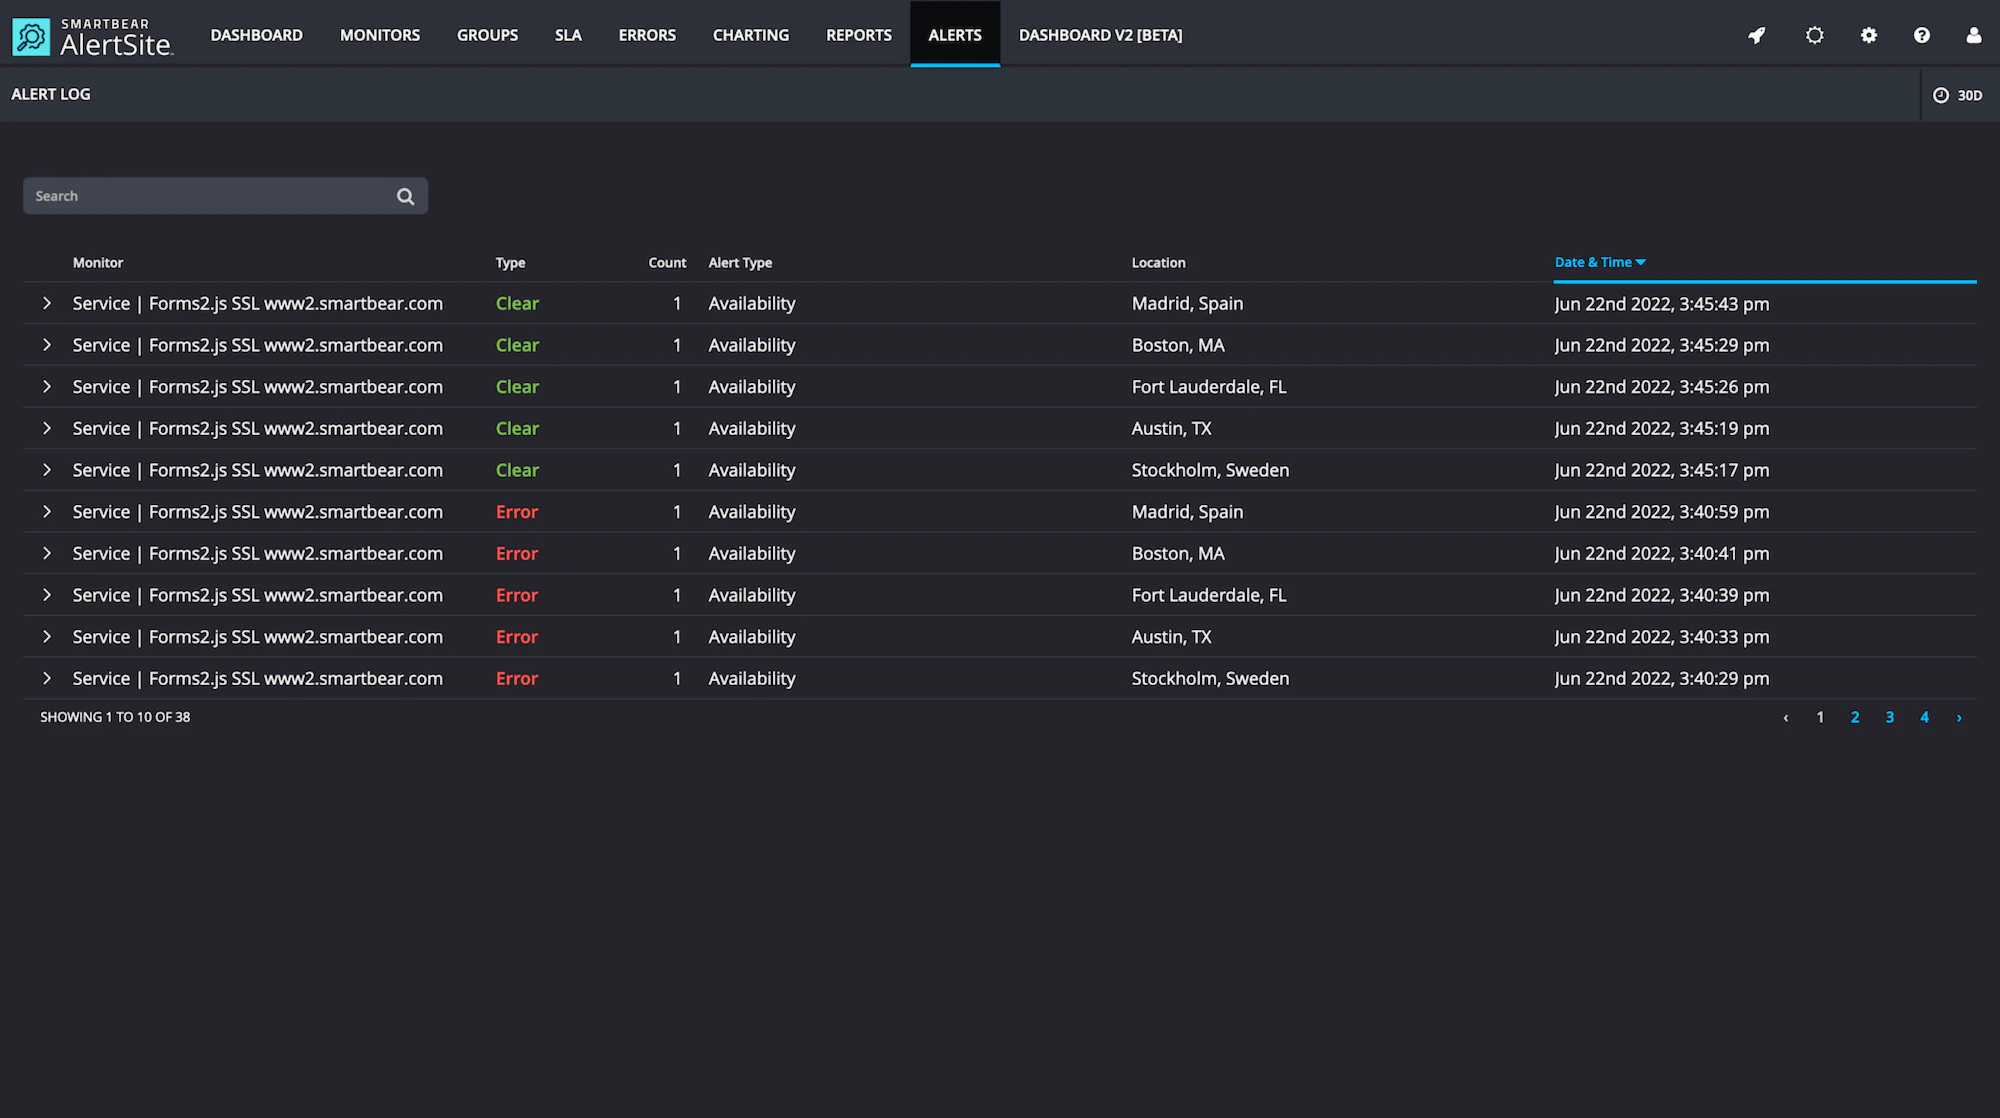Click the search magnifier icon
Screen dimensions: 2000x1118
pyautogui.click(x=405, y=196)
